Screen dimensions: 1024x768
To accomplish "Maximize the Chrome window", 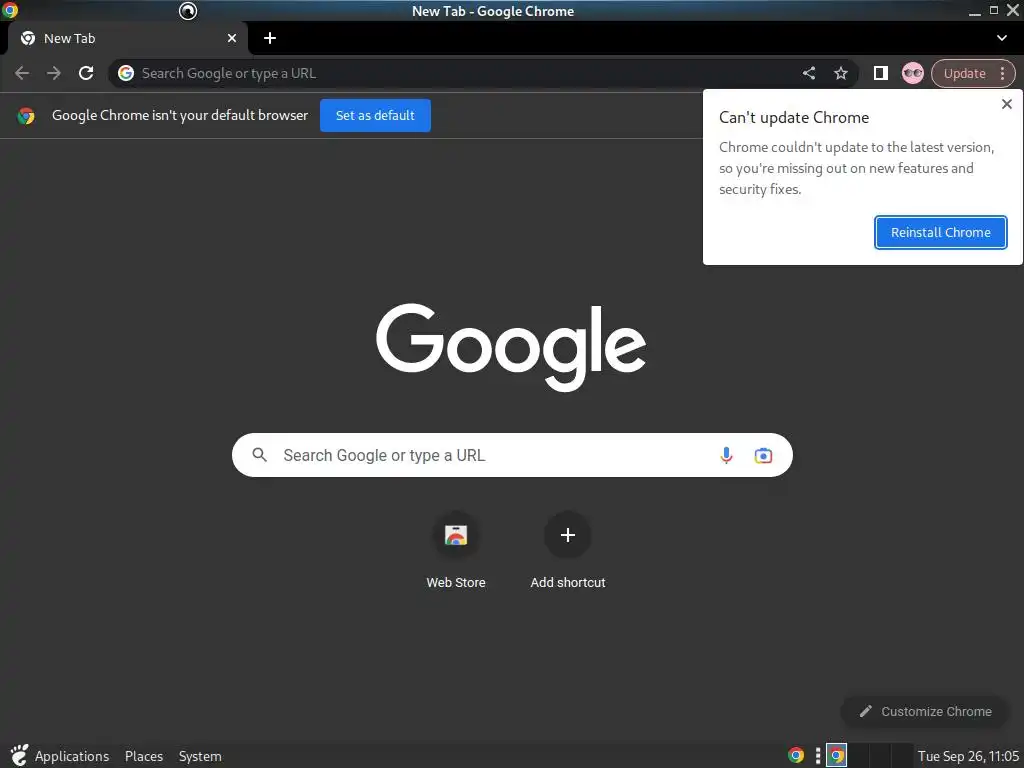I will [x=993, y=10].
